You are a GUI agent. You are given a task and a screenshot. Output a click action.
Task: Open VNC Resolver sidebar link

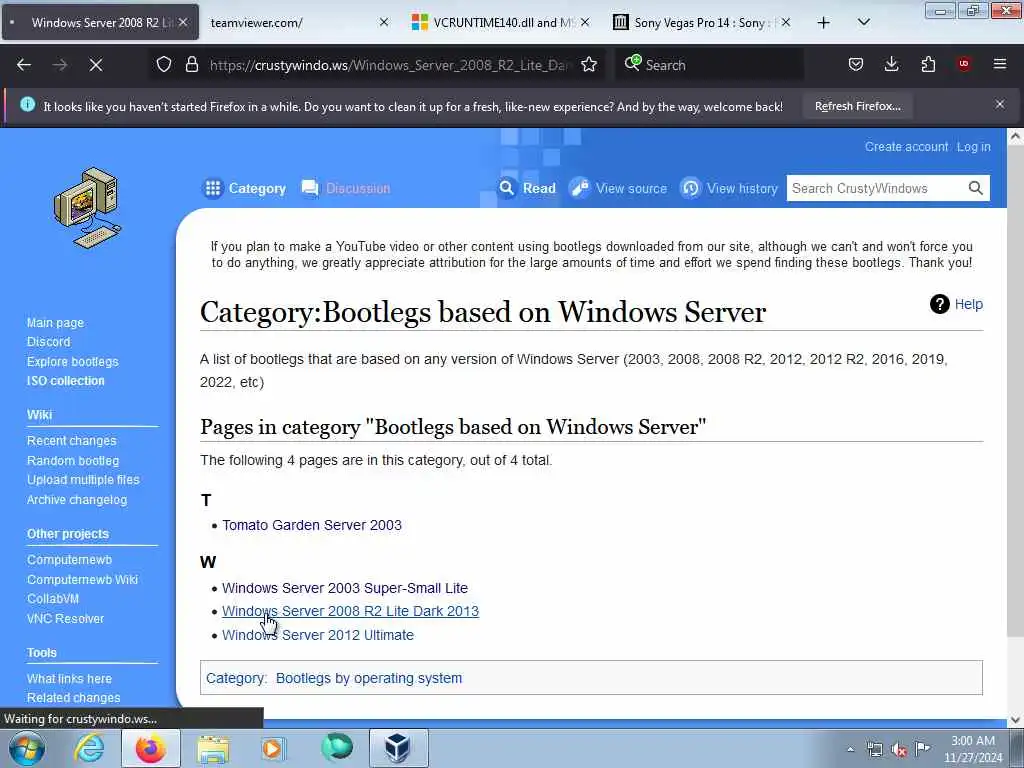click(x=65, y=618)
